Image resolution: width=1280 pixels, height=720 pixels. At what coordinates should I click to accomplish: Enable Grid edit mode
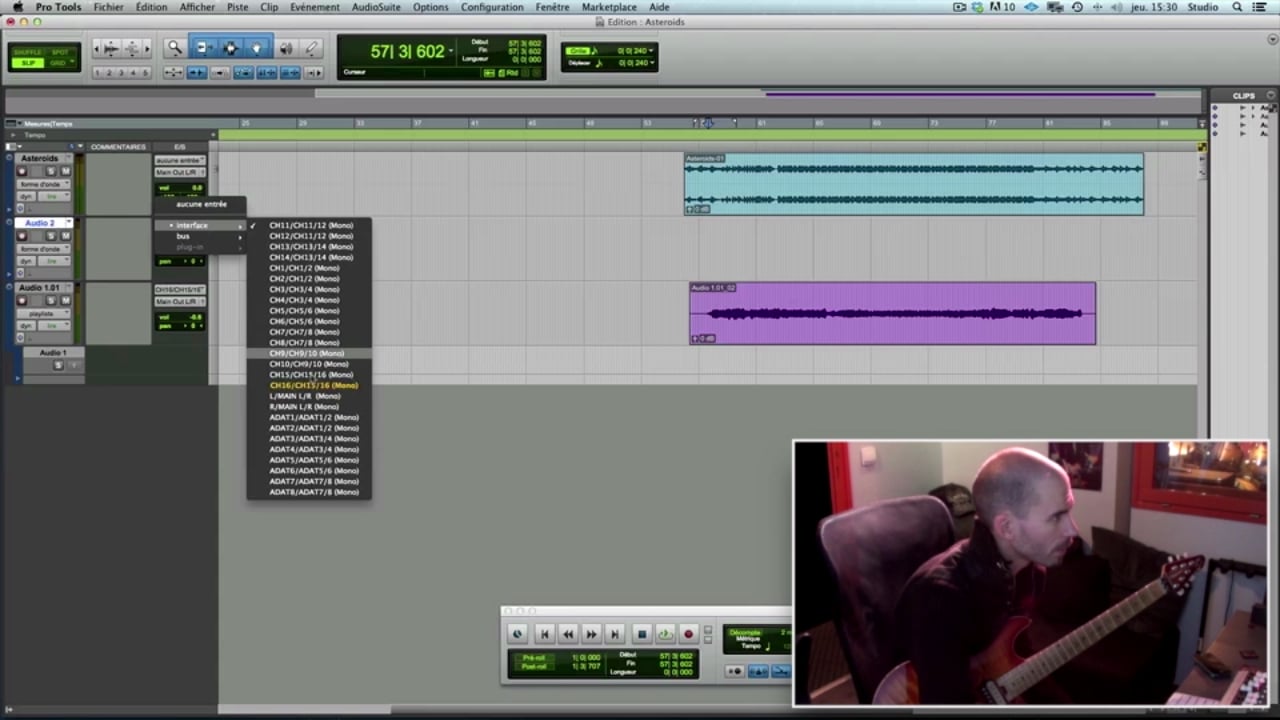[x=60, y=63]
